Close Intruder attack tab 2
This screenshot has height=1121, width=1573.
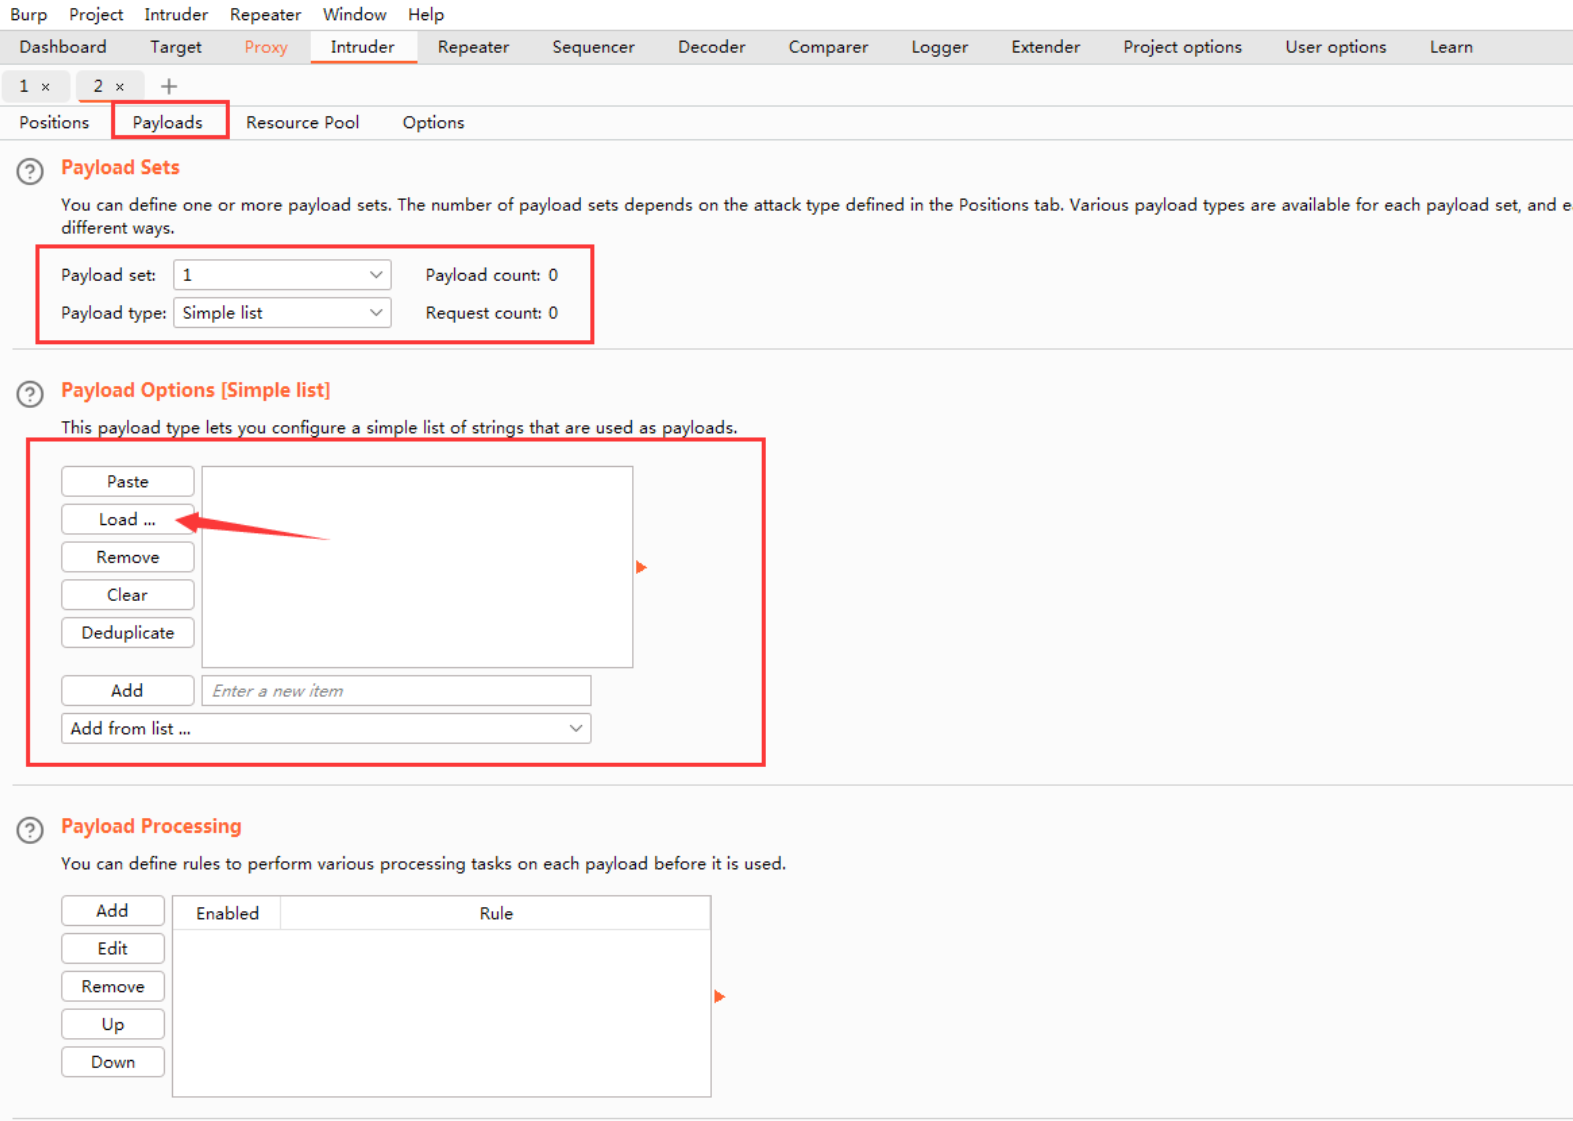[120, 87]
